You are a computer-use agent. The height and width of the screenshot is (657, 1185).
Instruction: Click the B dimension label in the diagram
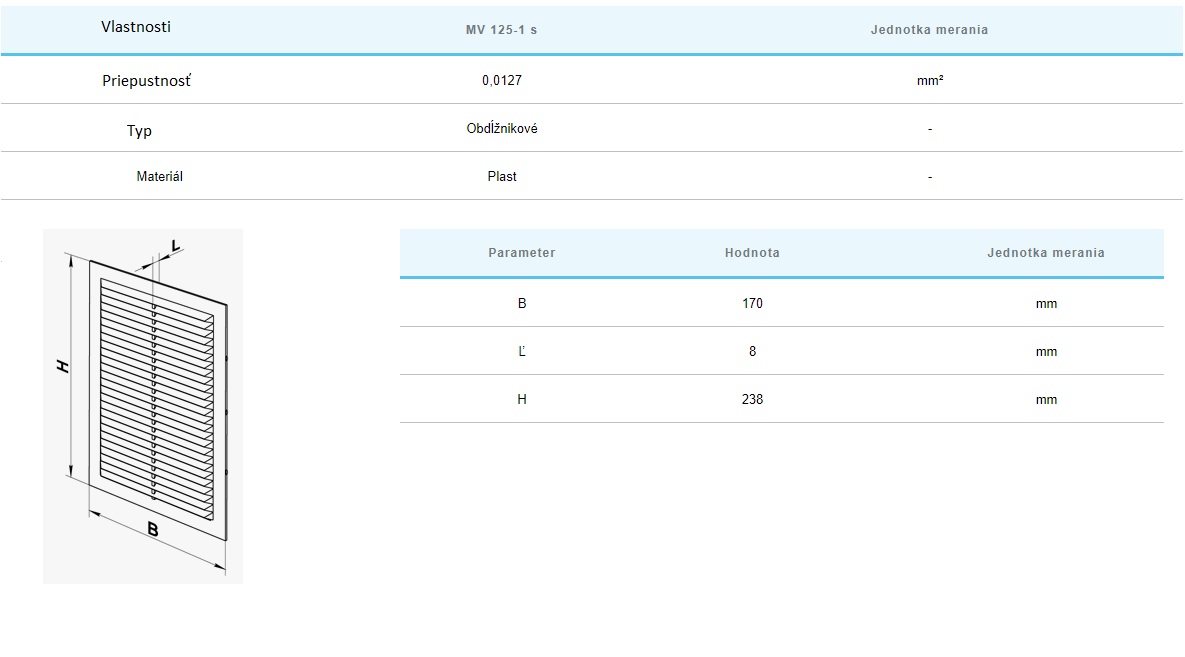(153, 530)
